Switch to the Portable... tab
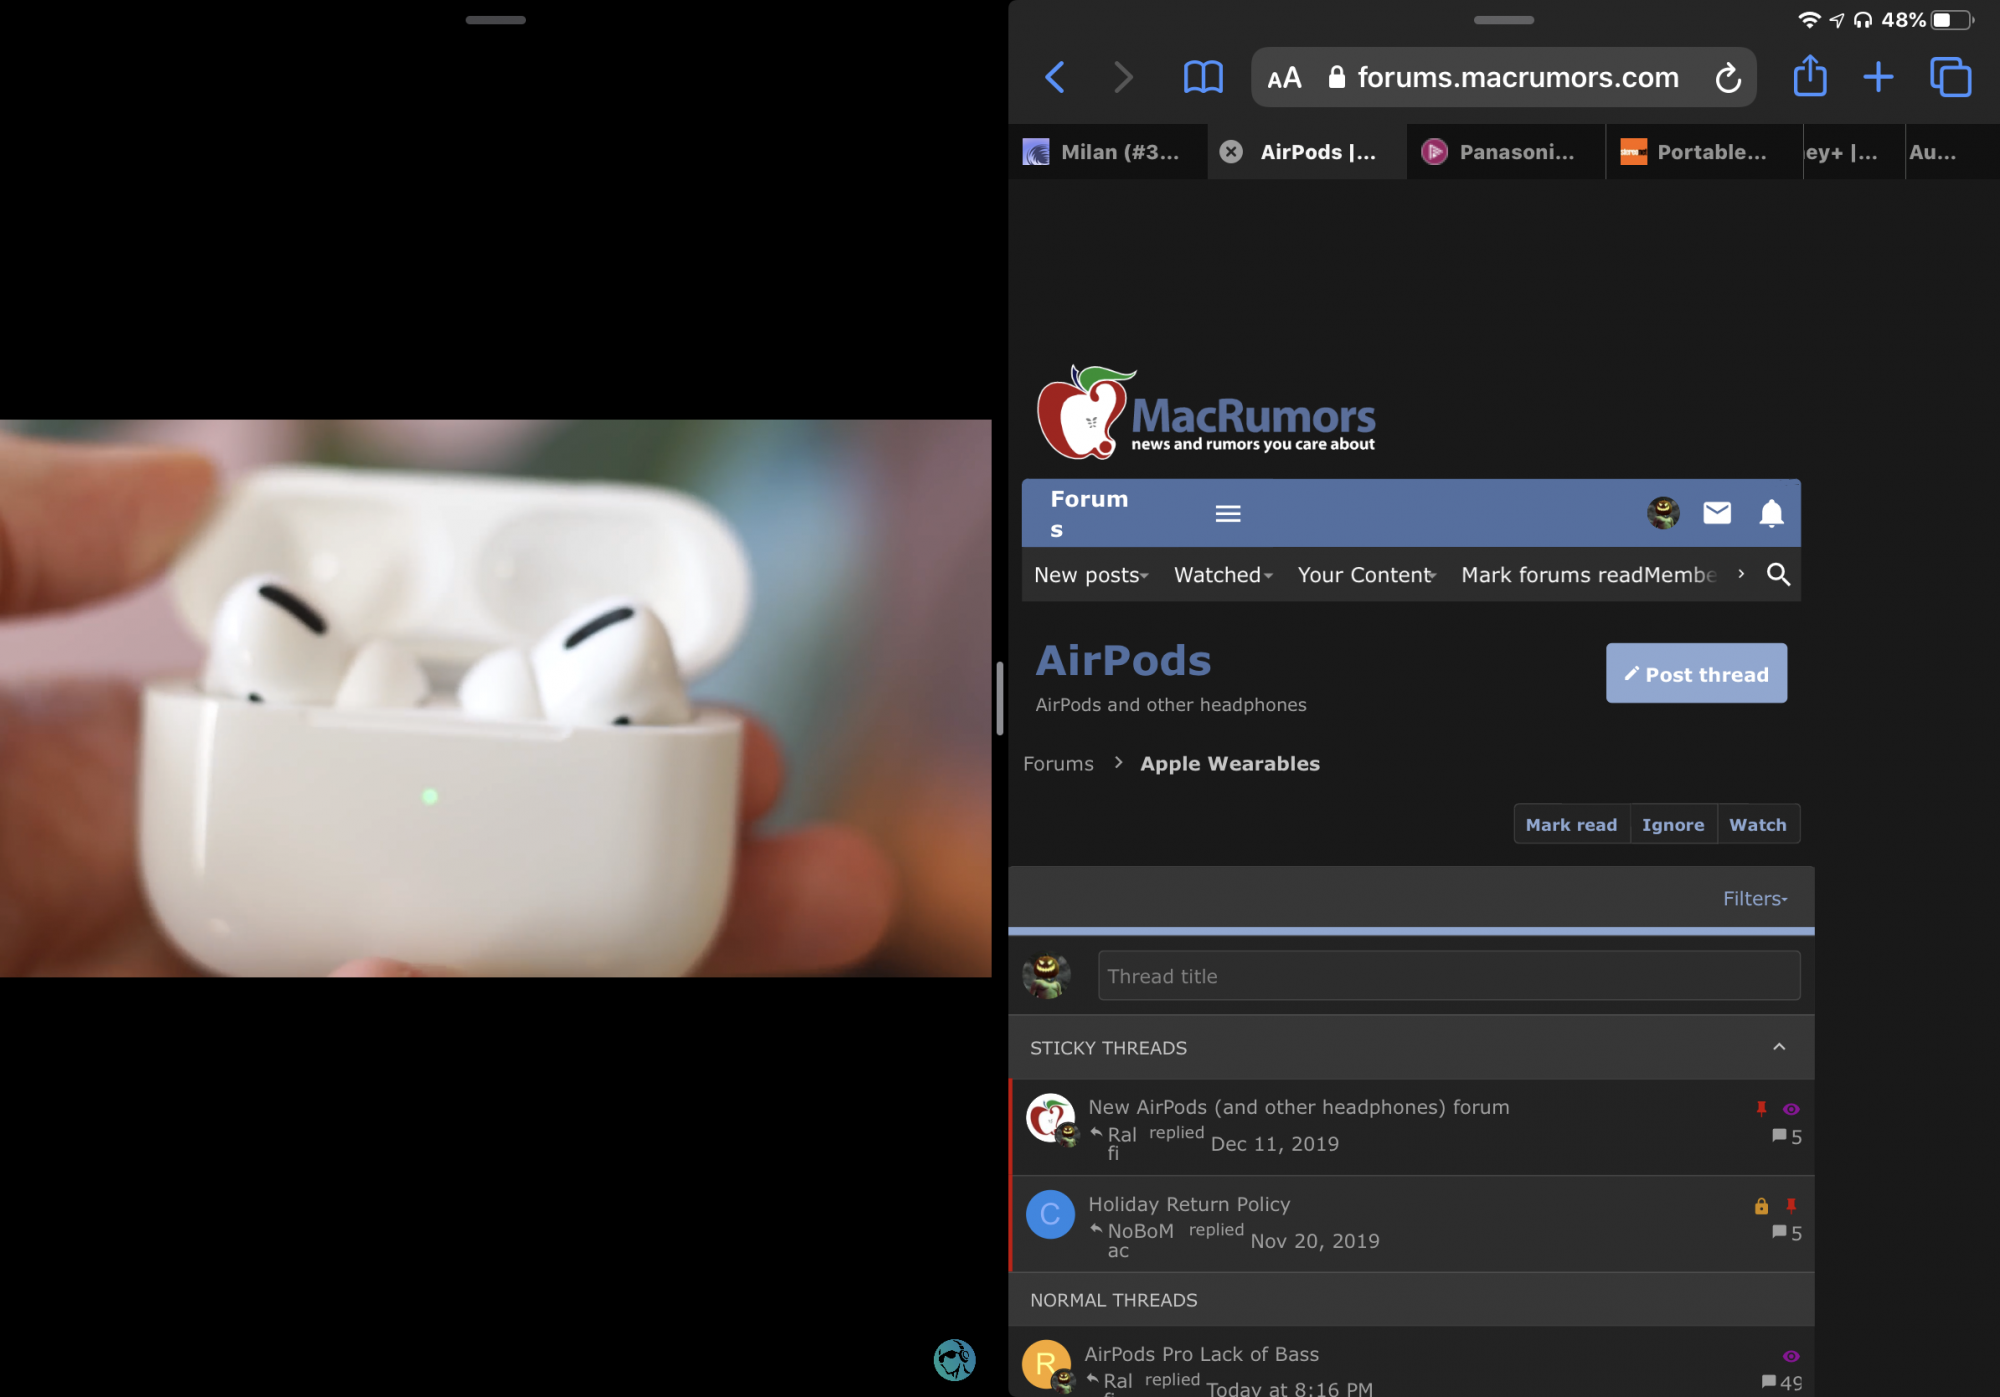Image resolution: width=2000 pixels, height=1397 pixels. pos(1703,152)
